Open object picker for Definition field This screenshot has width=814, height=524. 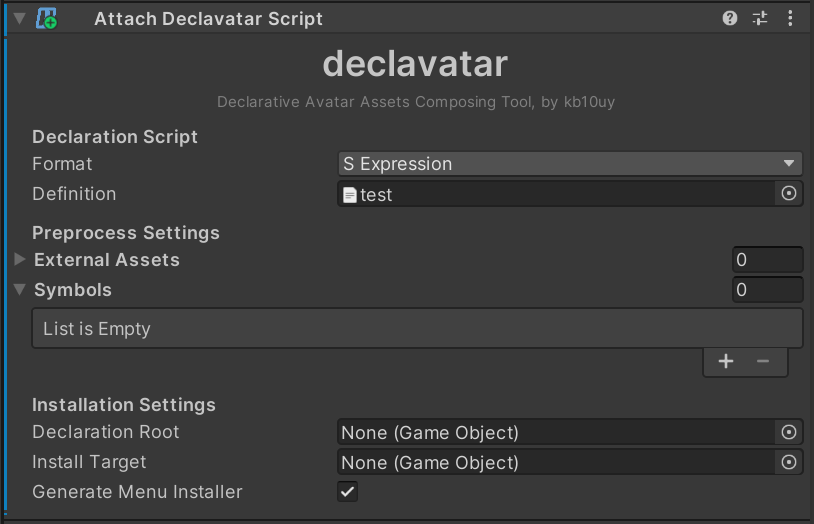[789, 194]
